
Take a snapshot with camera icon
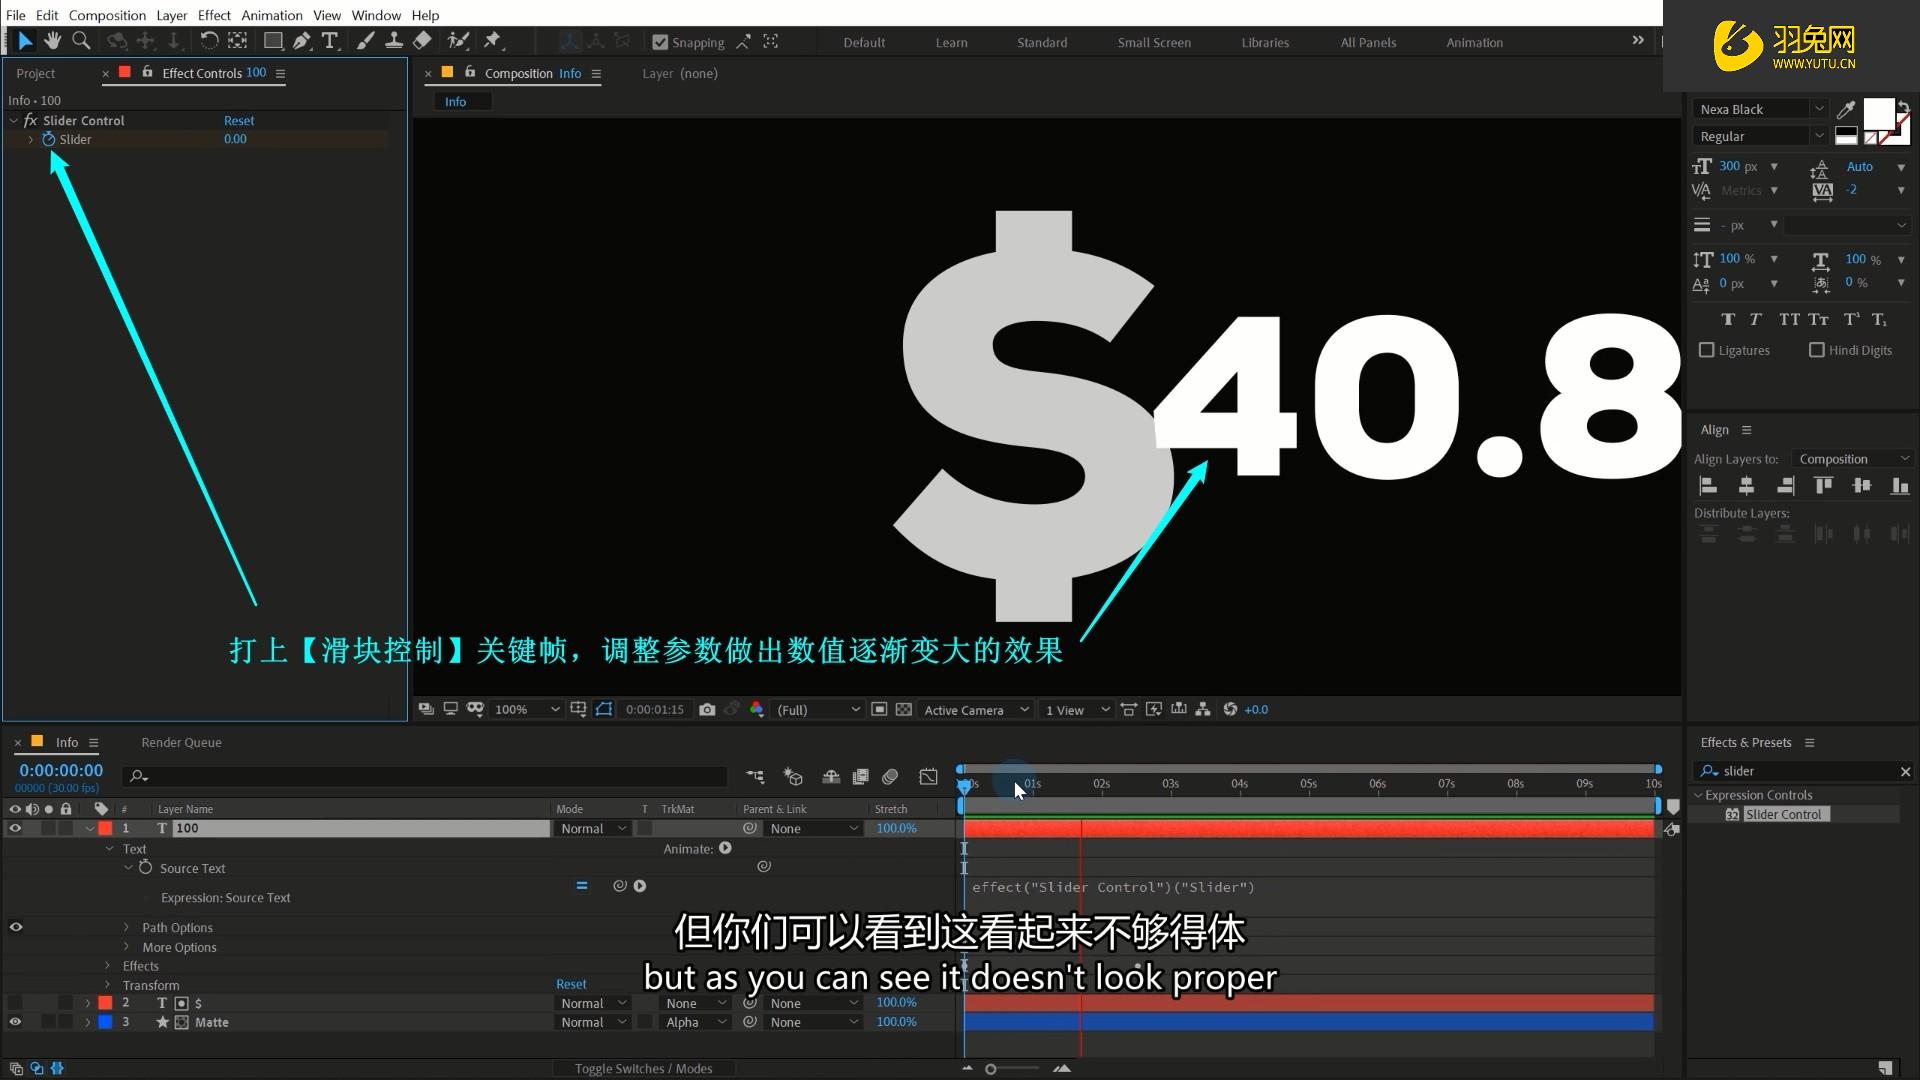point(707,709)
